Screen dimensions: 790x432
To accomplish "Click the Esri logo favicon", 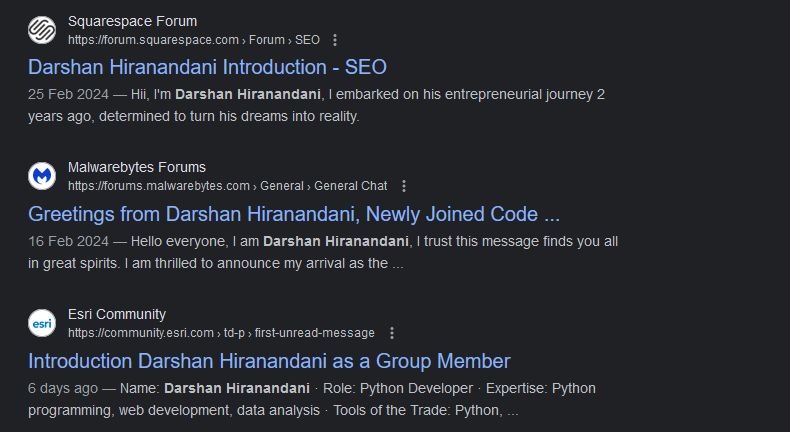I will click(41, 323).
